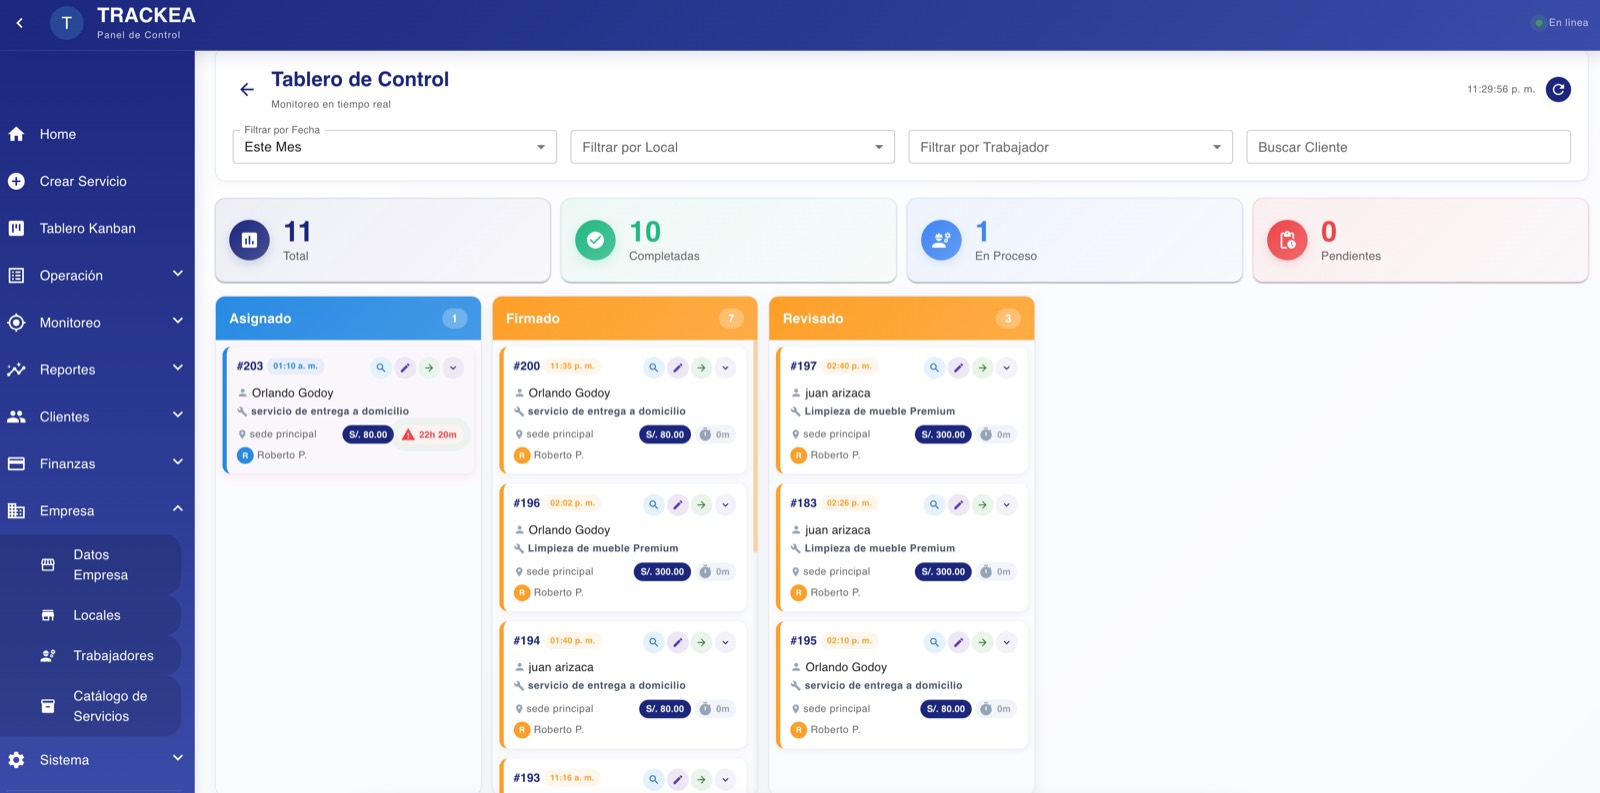The width and height of the screenshot is (1600, 793).
Task: Expand the Clientes menu
Action: [97, 416]
